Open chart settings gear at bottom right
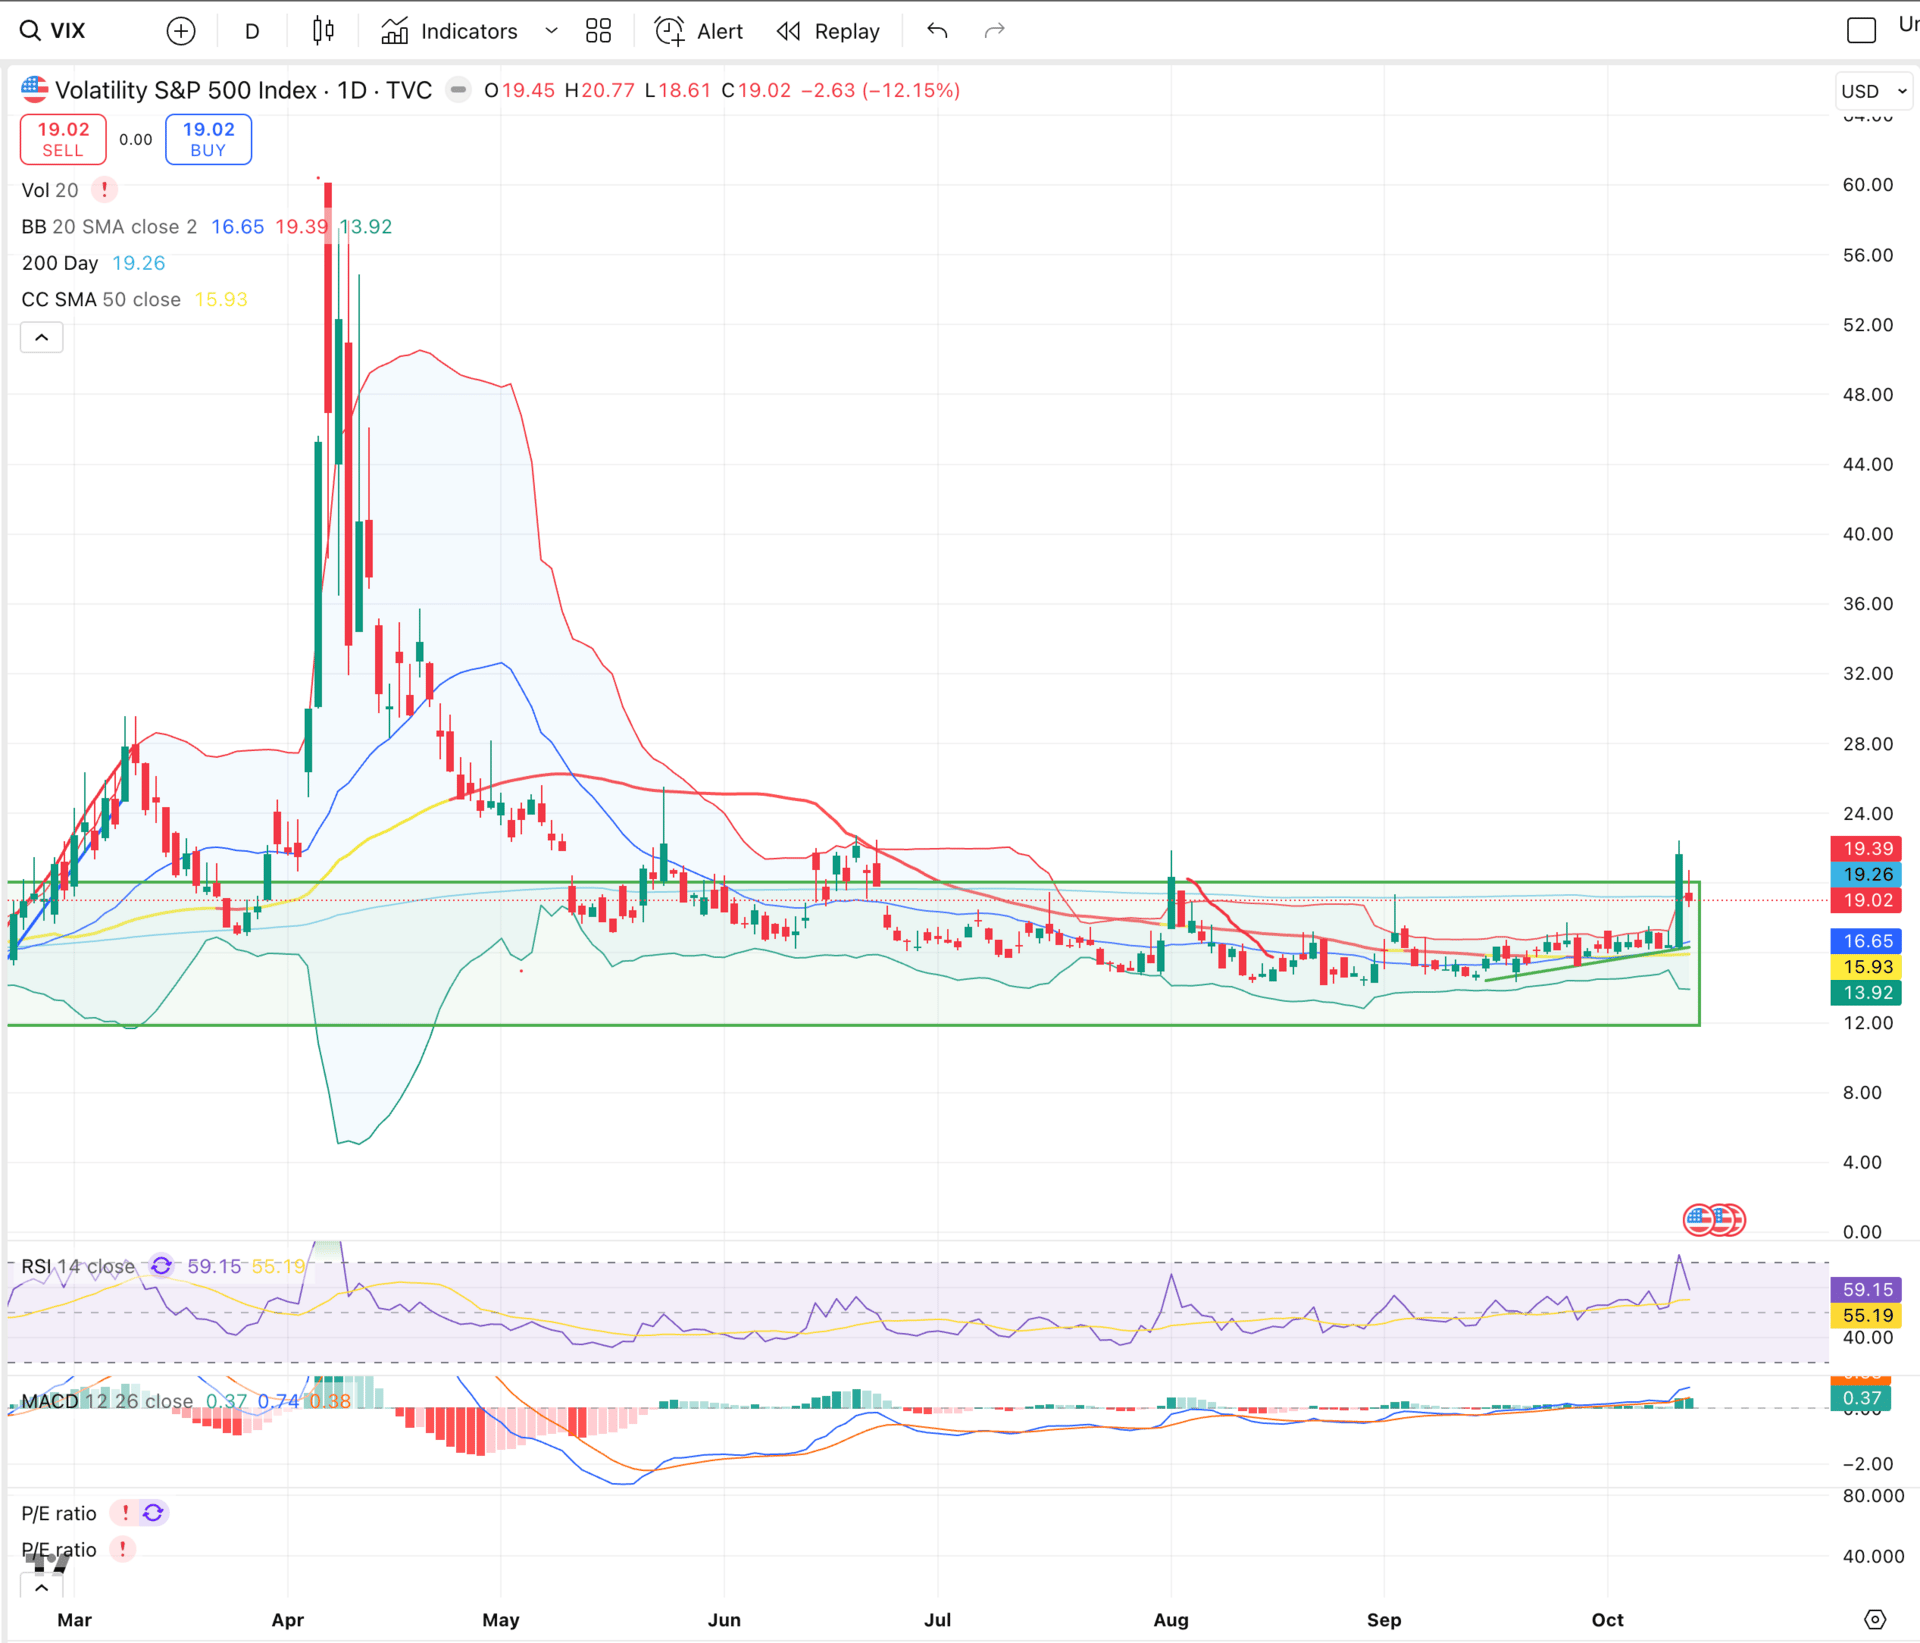This screenshot has height=1643, width=1920. [1875, 1619]
